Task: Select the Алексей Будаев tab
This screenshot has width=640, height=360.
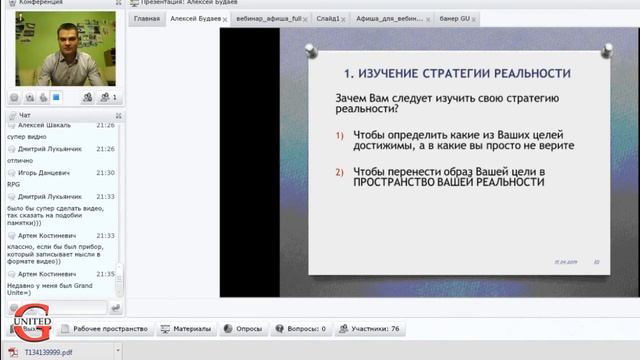Action: 196,19
